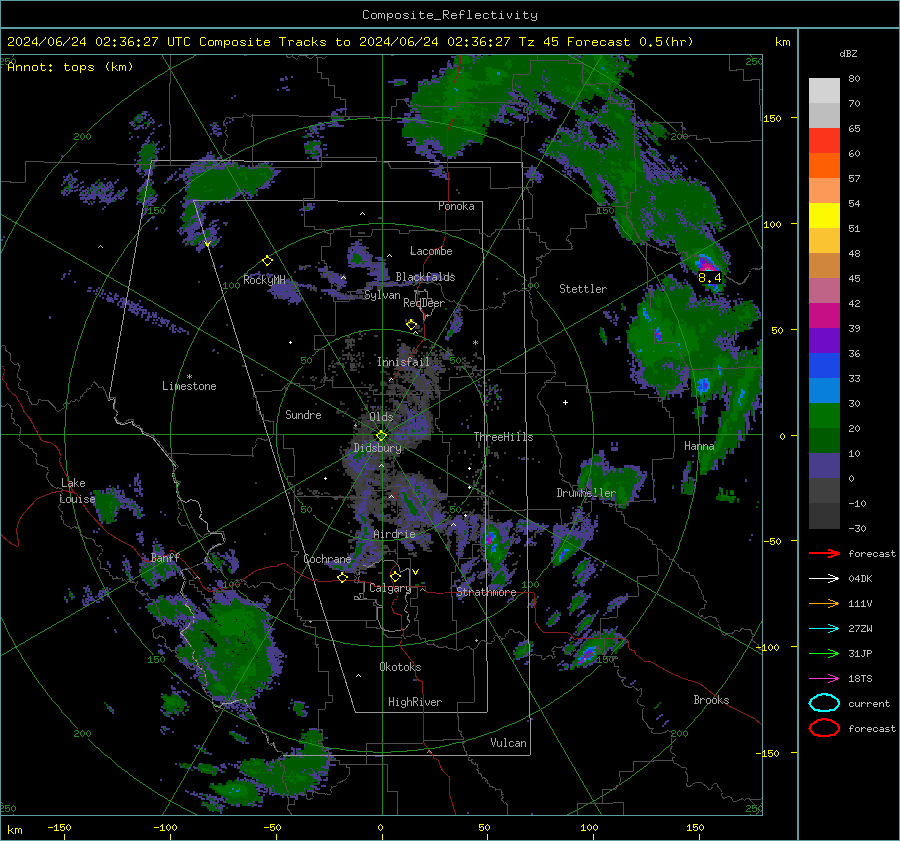Click the Olds city label

[x=381, y=417]
